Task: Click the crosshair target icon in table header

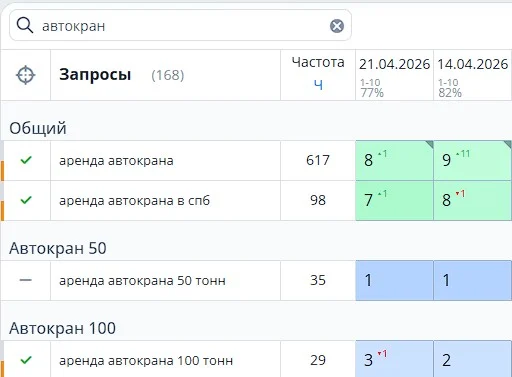Action: click(x=26, y=75)
